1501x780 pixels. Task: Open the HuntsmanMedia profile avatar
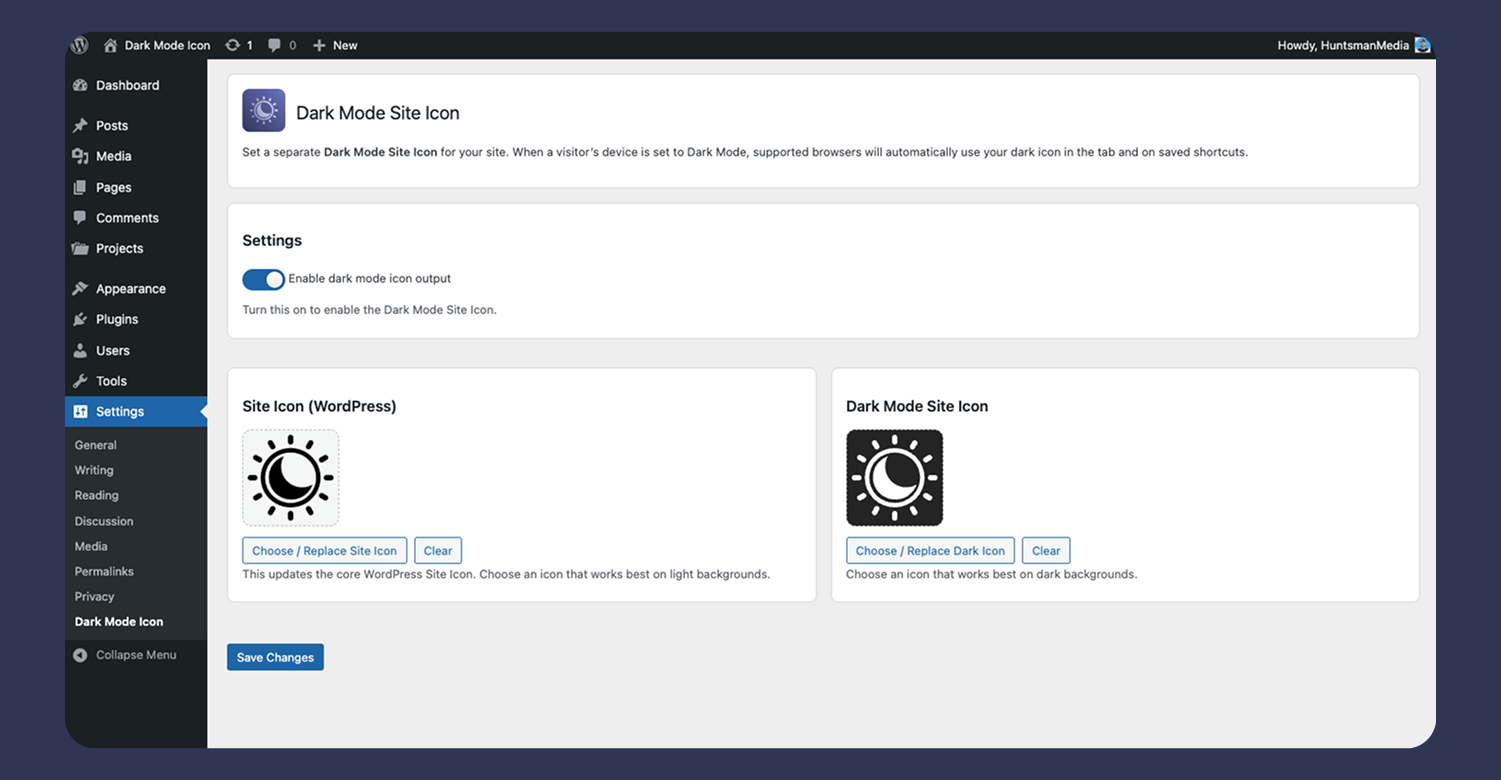pyautogui.click(x=1422, y=44)
